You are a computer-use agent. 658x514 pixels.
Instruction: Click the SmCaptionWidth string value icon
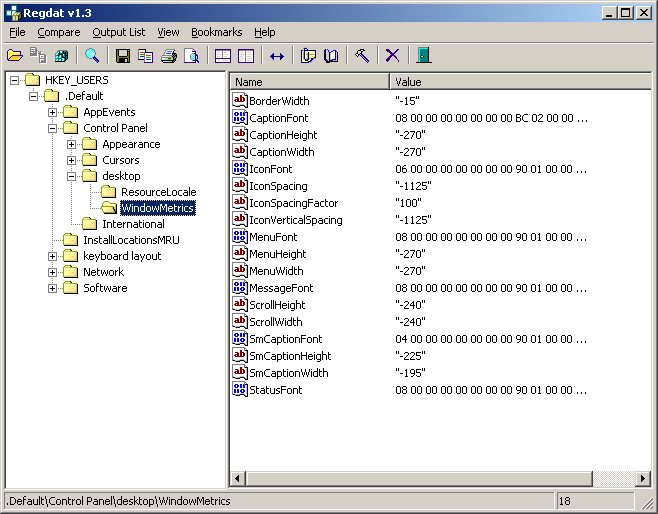click(240, 373)
